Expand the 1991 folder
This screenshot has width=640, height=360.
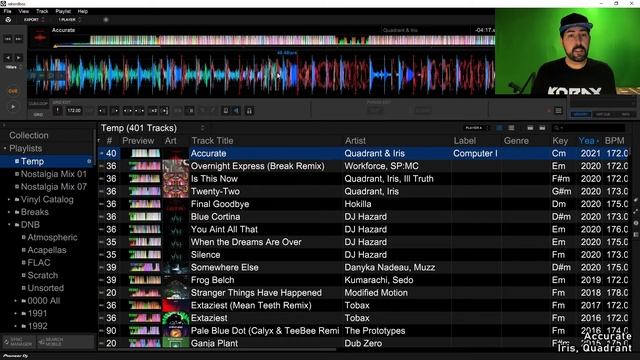click(x=16, y=313)
